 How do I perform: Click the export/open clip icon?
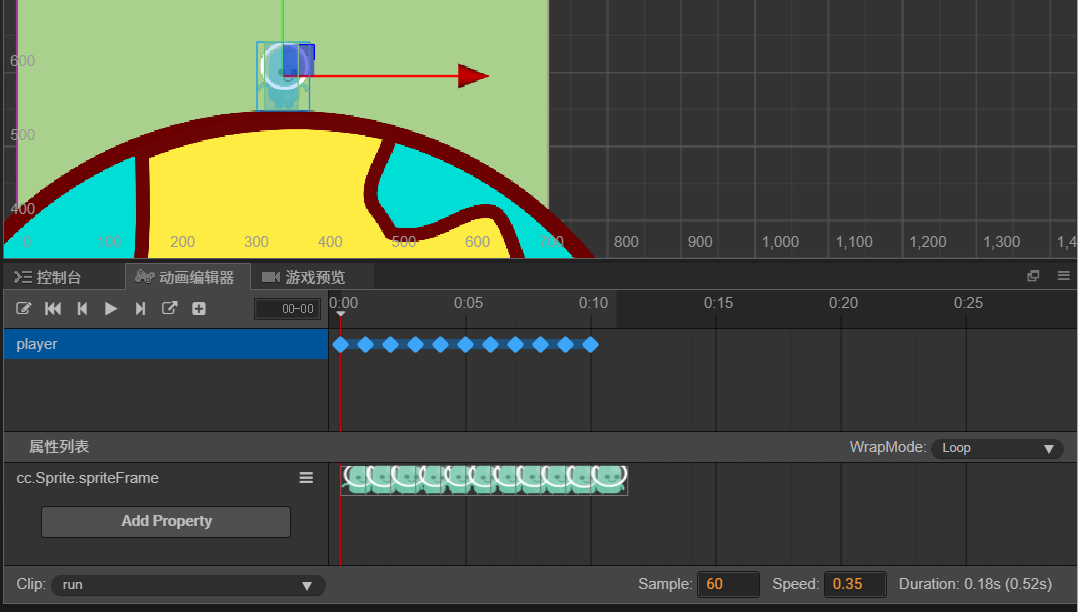click(x=169, y=309)
